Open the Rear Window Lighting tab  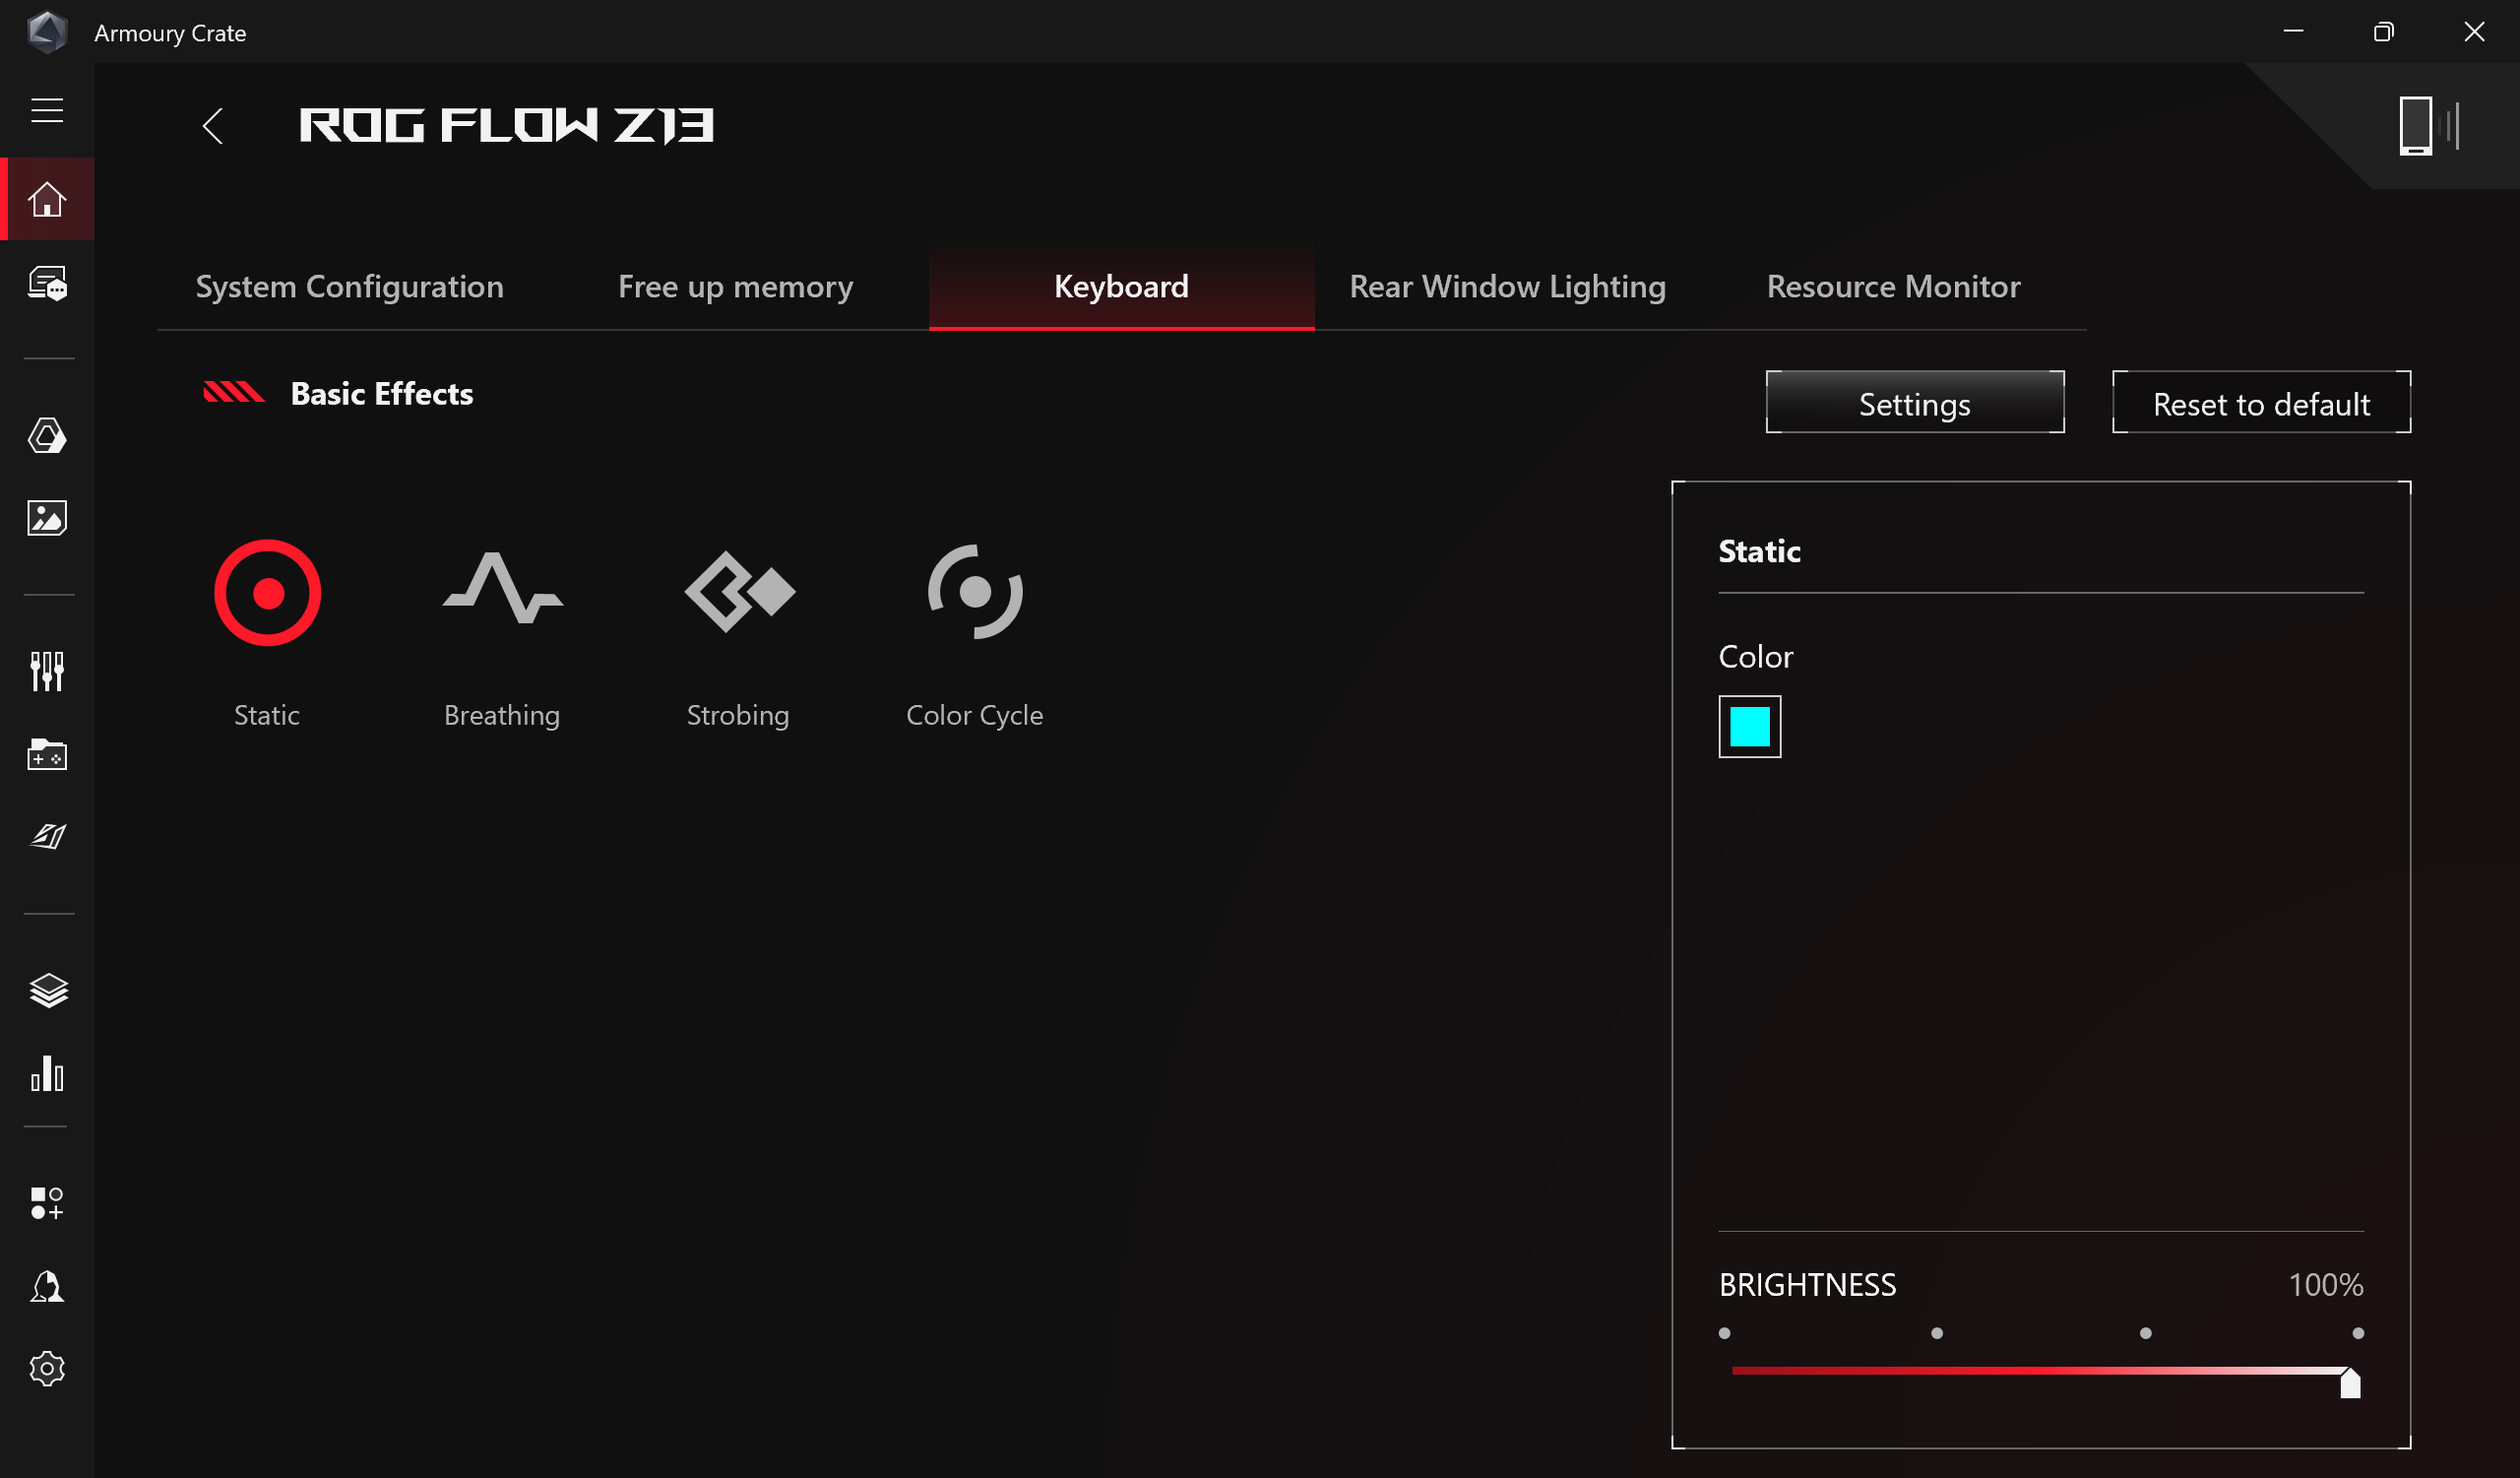click(1507, 287)
